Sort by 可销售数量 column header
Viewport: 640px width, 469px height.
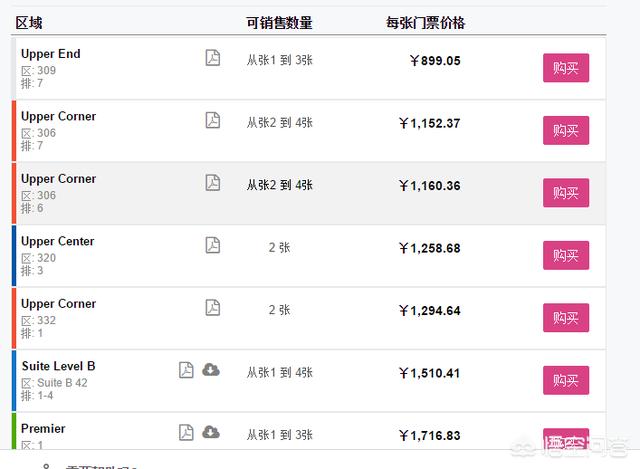[279, 23]
